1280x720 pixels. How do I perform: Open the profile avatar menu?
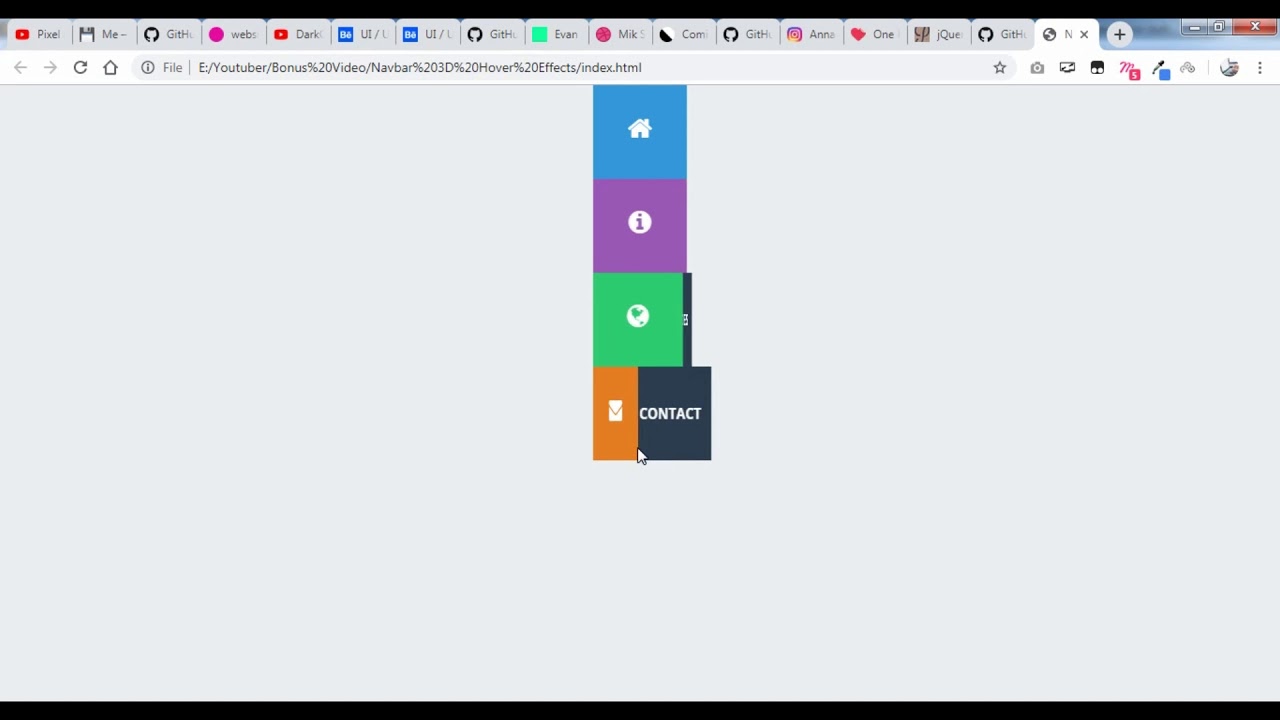coord(1229,67)
